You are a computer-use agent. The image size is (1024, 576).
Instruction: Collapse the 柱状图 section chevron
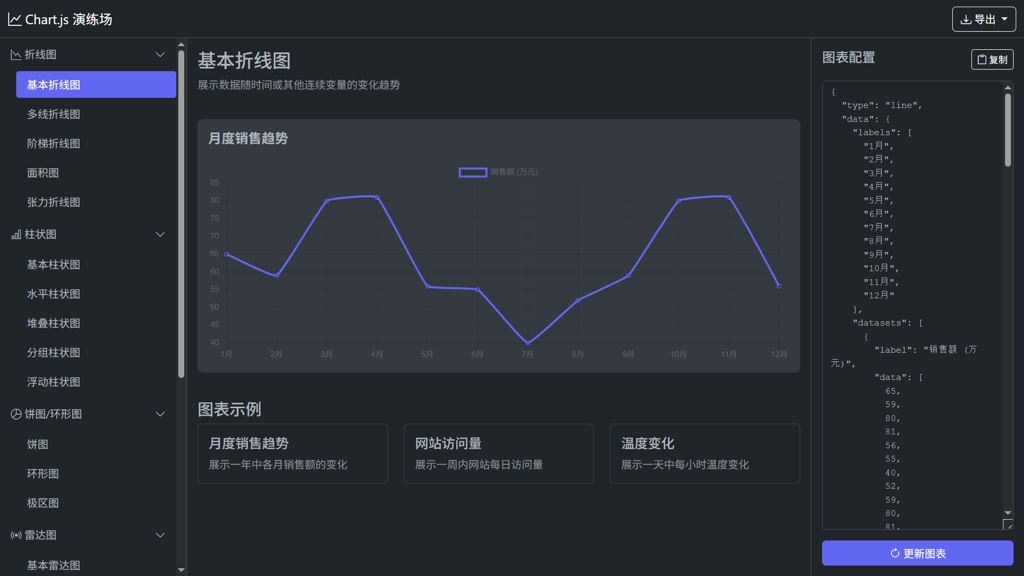coord(160,234)
